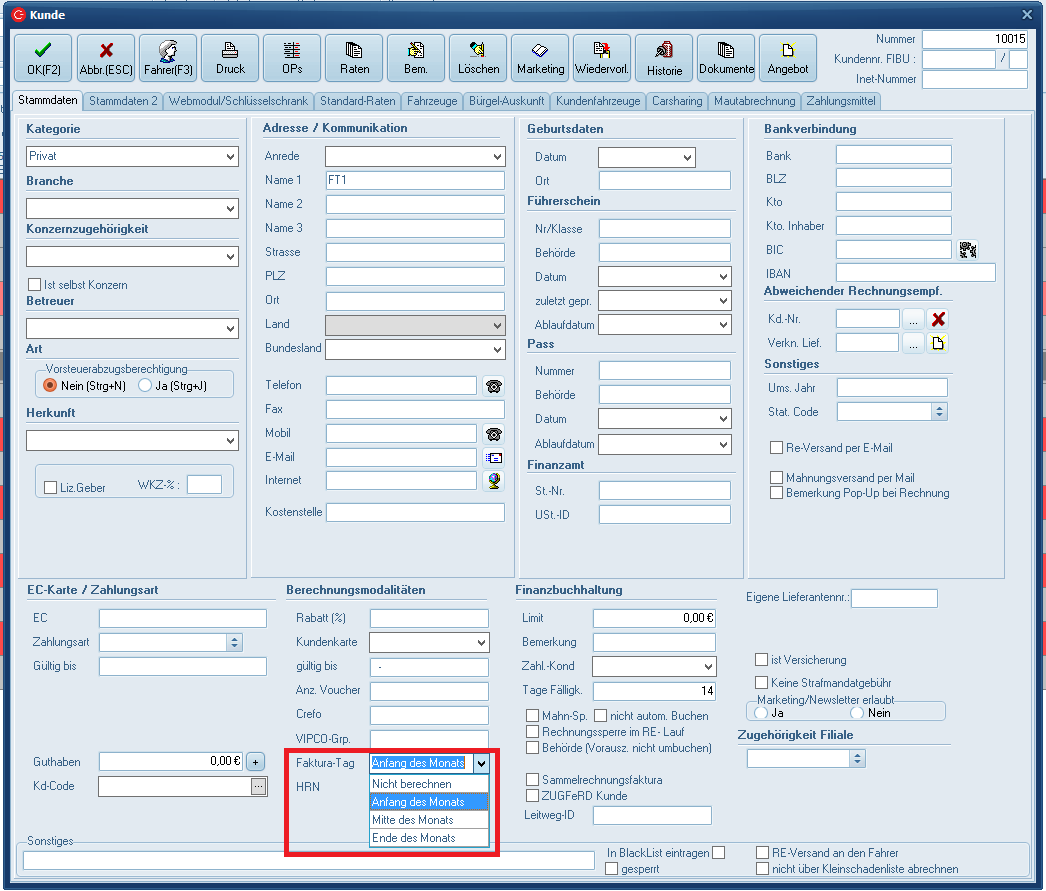The width and height of the screenshot is (1046, 891).
Task: Click the OK(F2) green checkmark button
Action: (x=42, y=58)
